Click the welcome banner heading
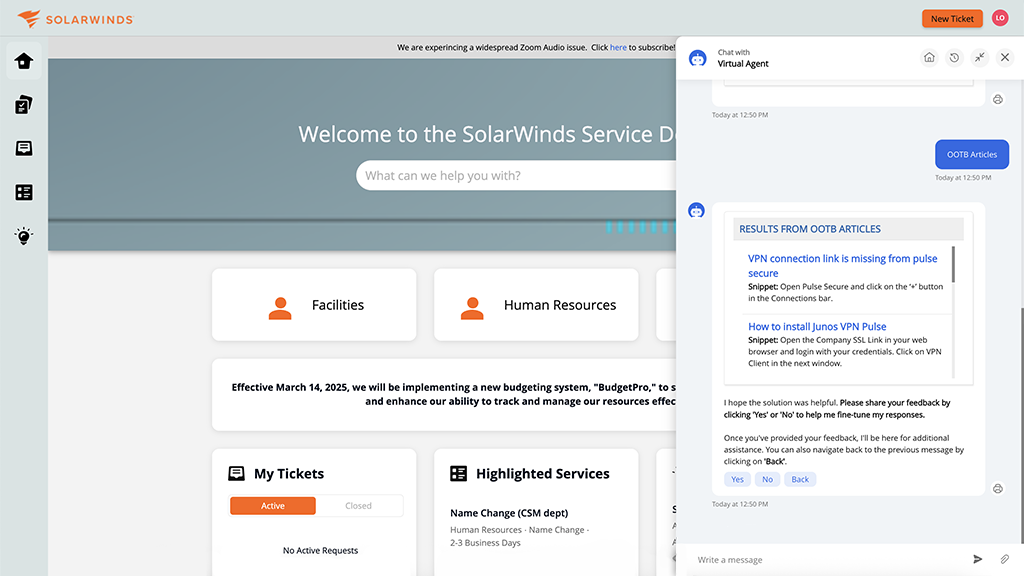This screenshot has width=1024, height=576. tap(487, 134)
